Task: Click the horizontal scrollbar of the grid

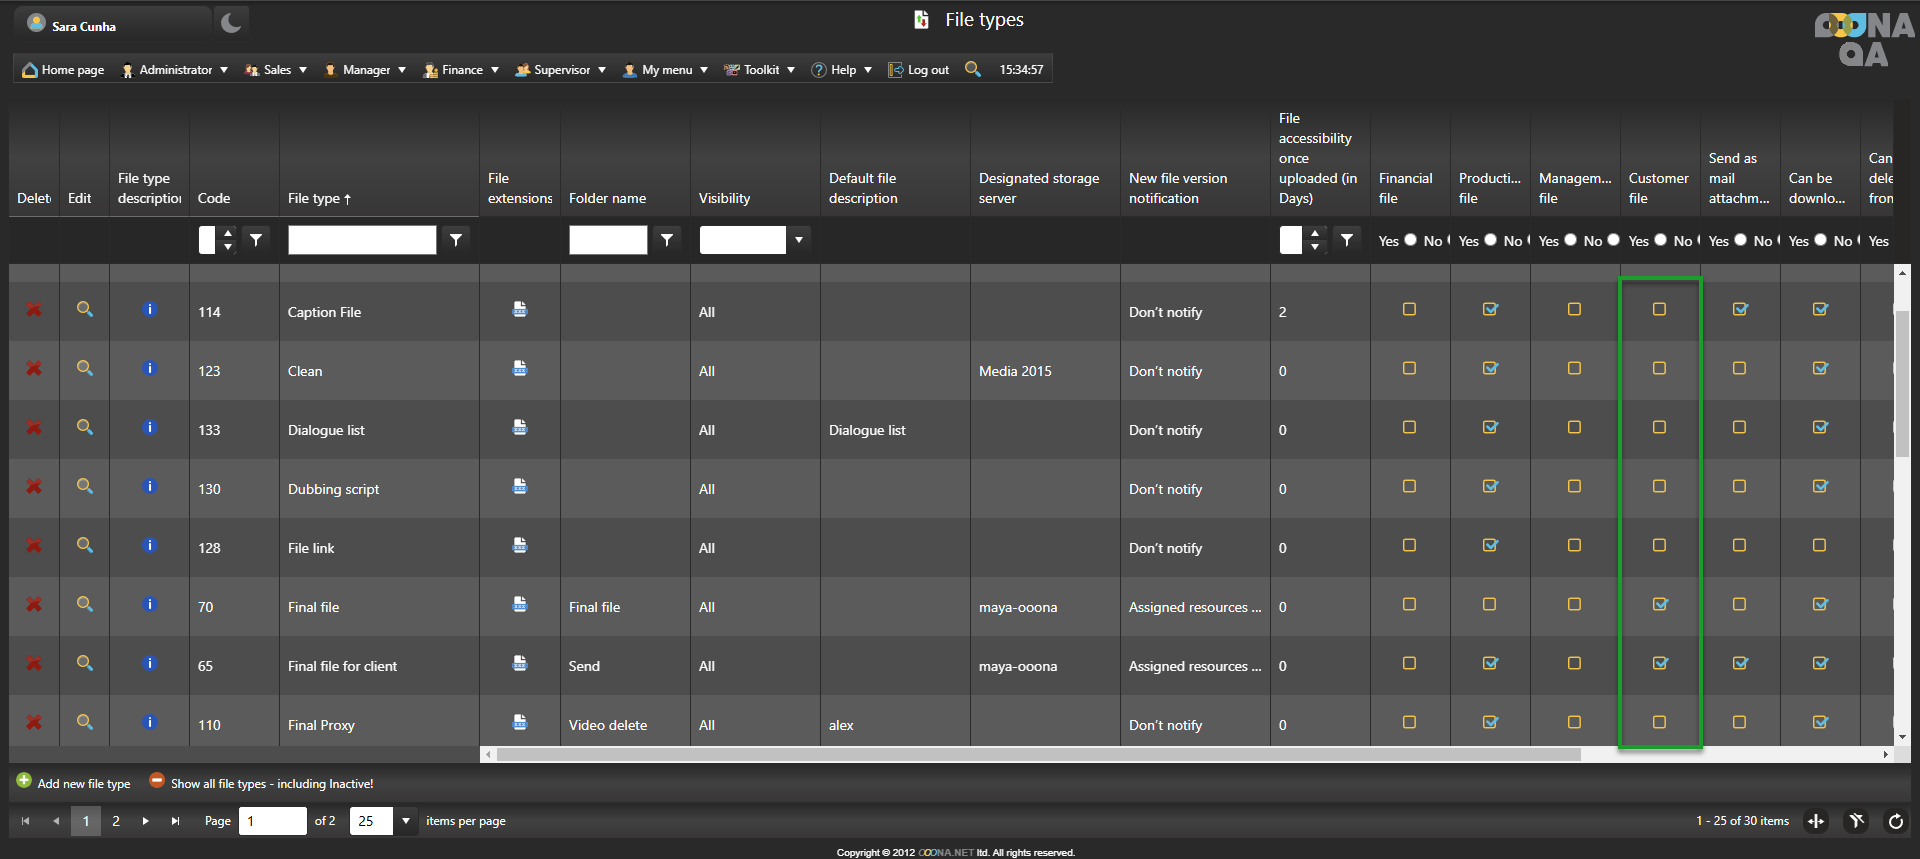Action: pos(1038,755)
